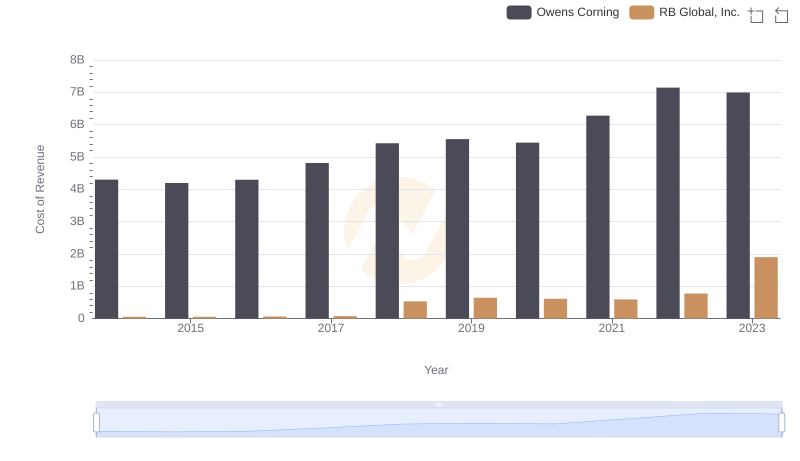
Task: Click the Owens Corning bar for 2015
Action: click(177, 251)
